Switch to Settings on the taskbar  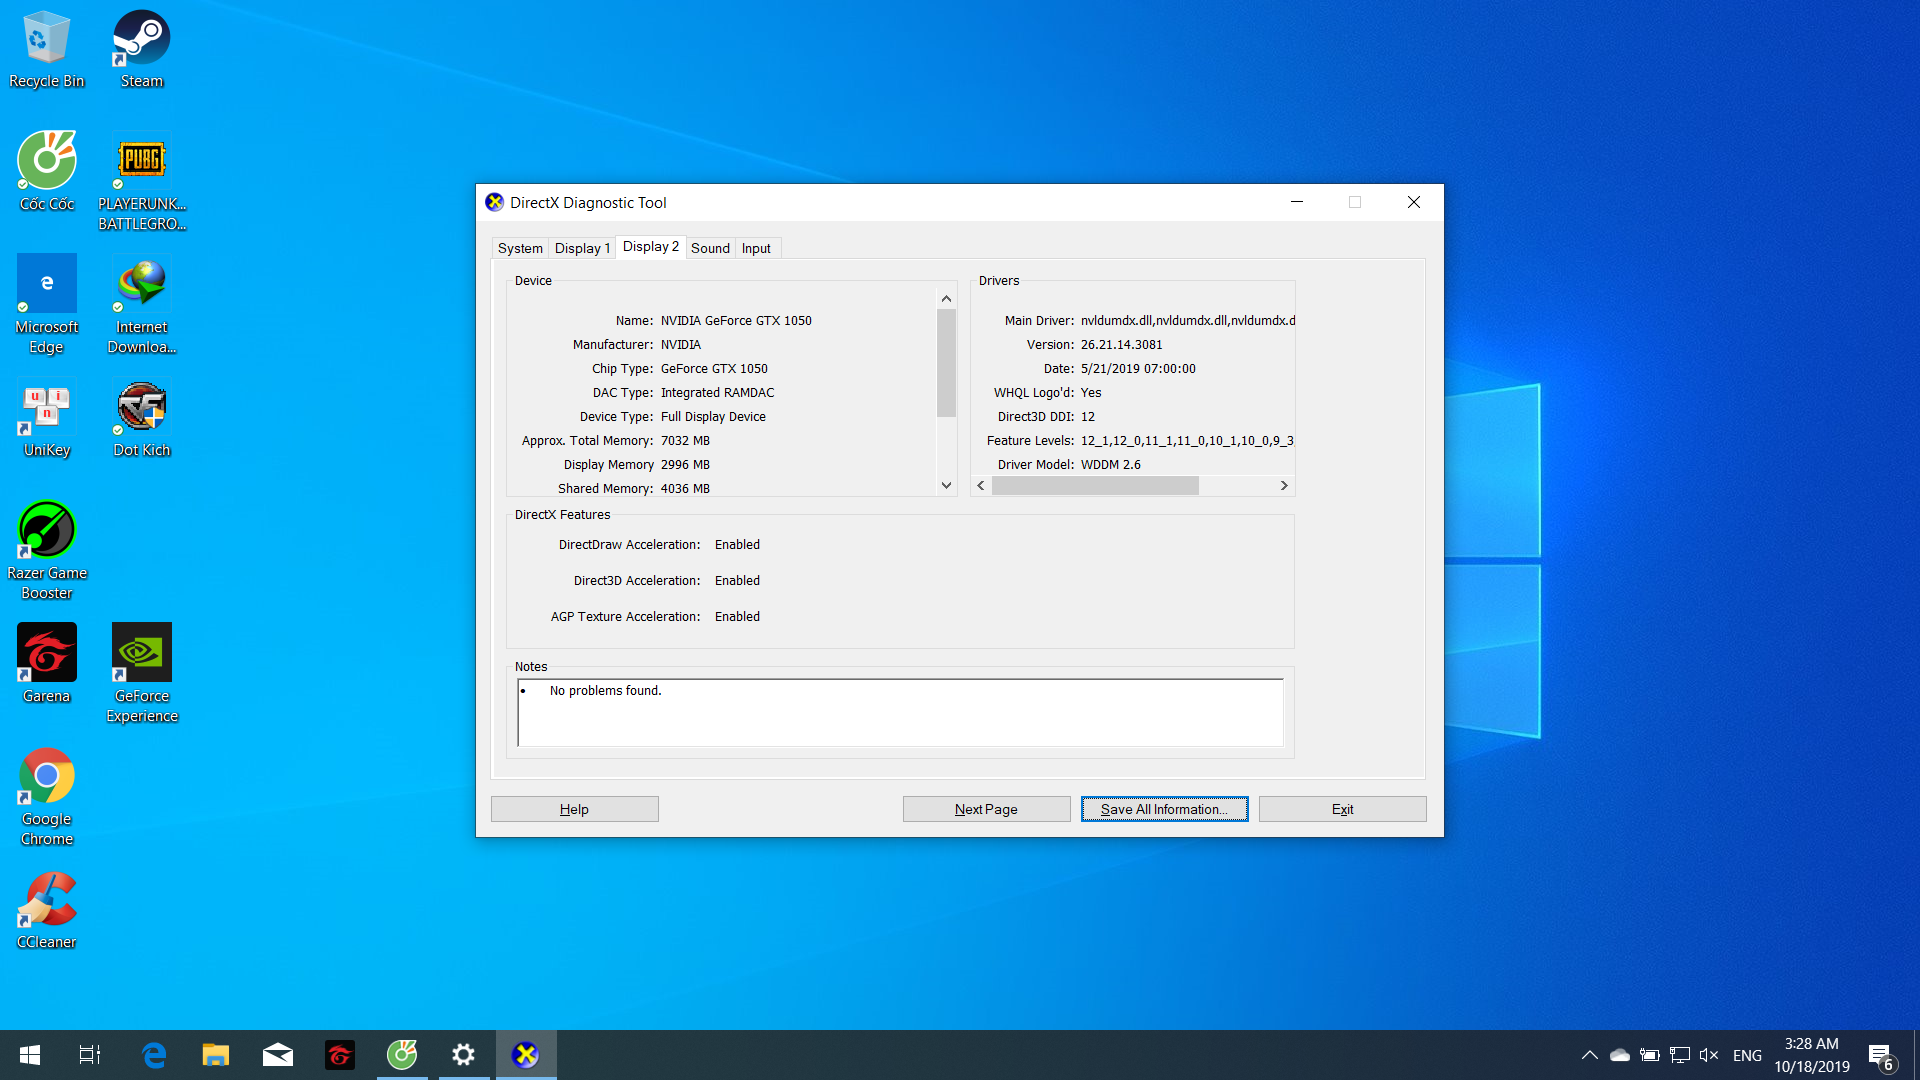(464, 1055)
